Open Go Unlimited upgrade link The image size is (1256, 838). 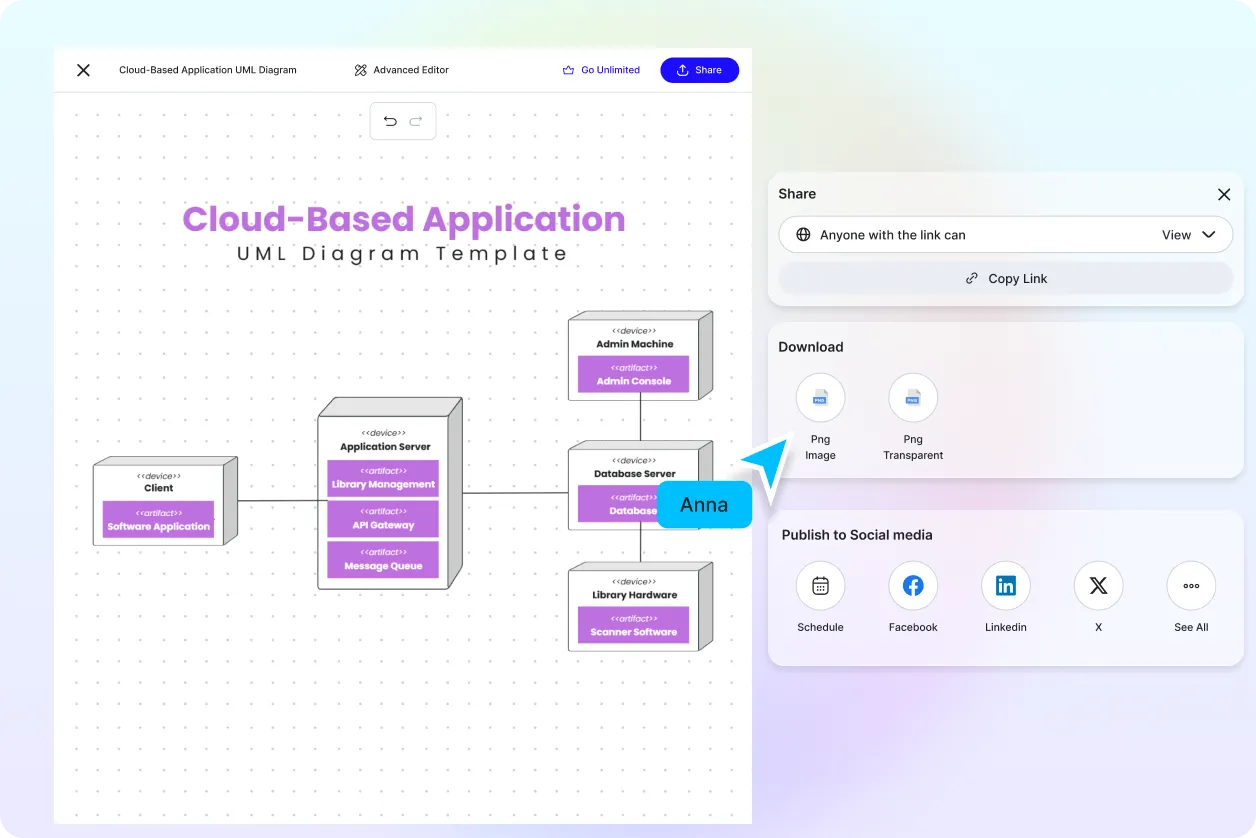point(601,70)
